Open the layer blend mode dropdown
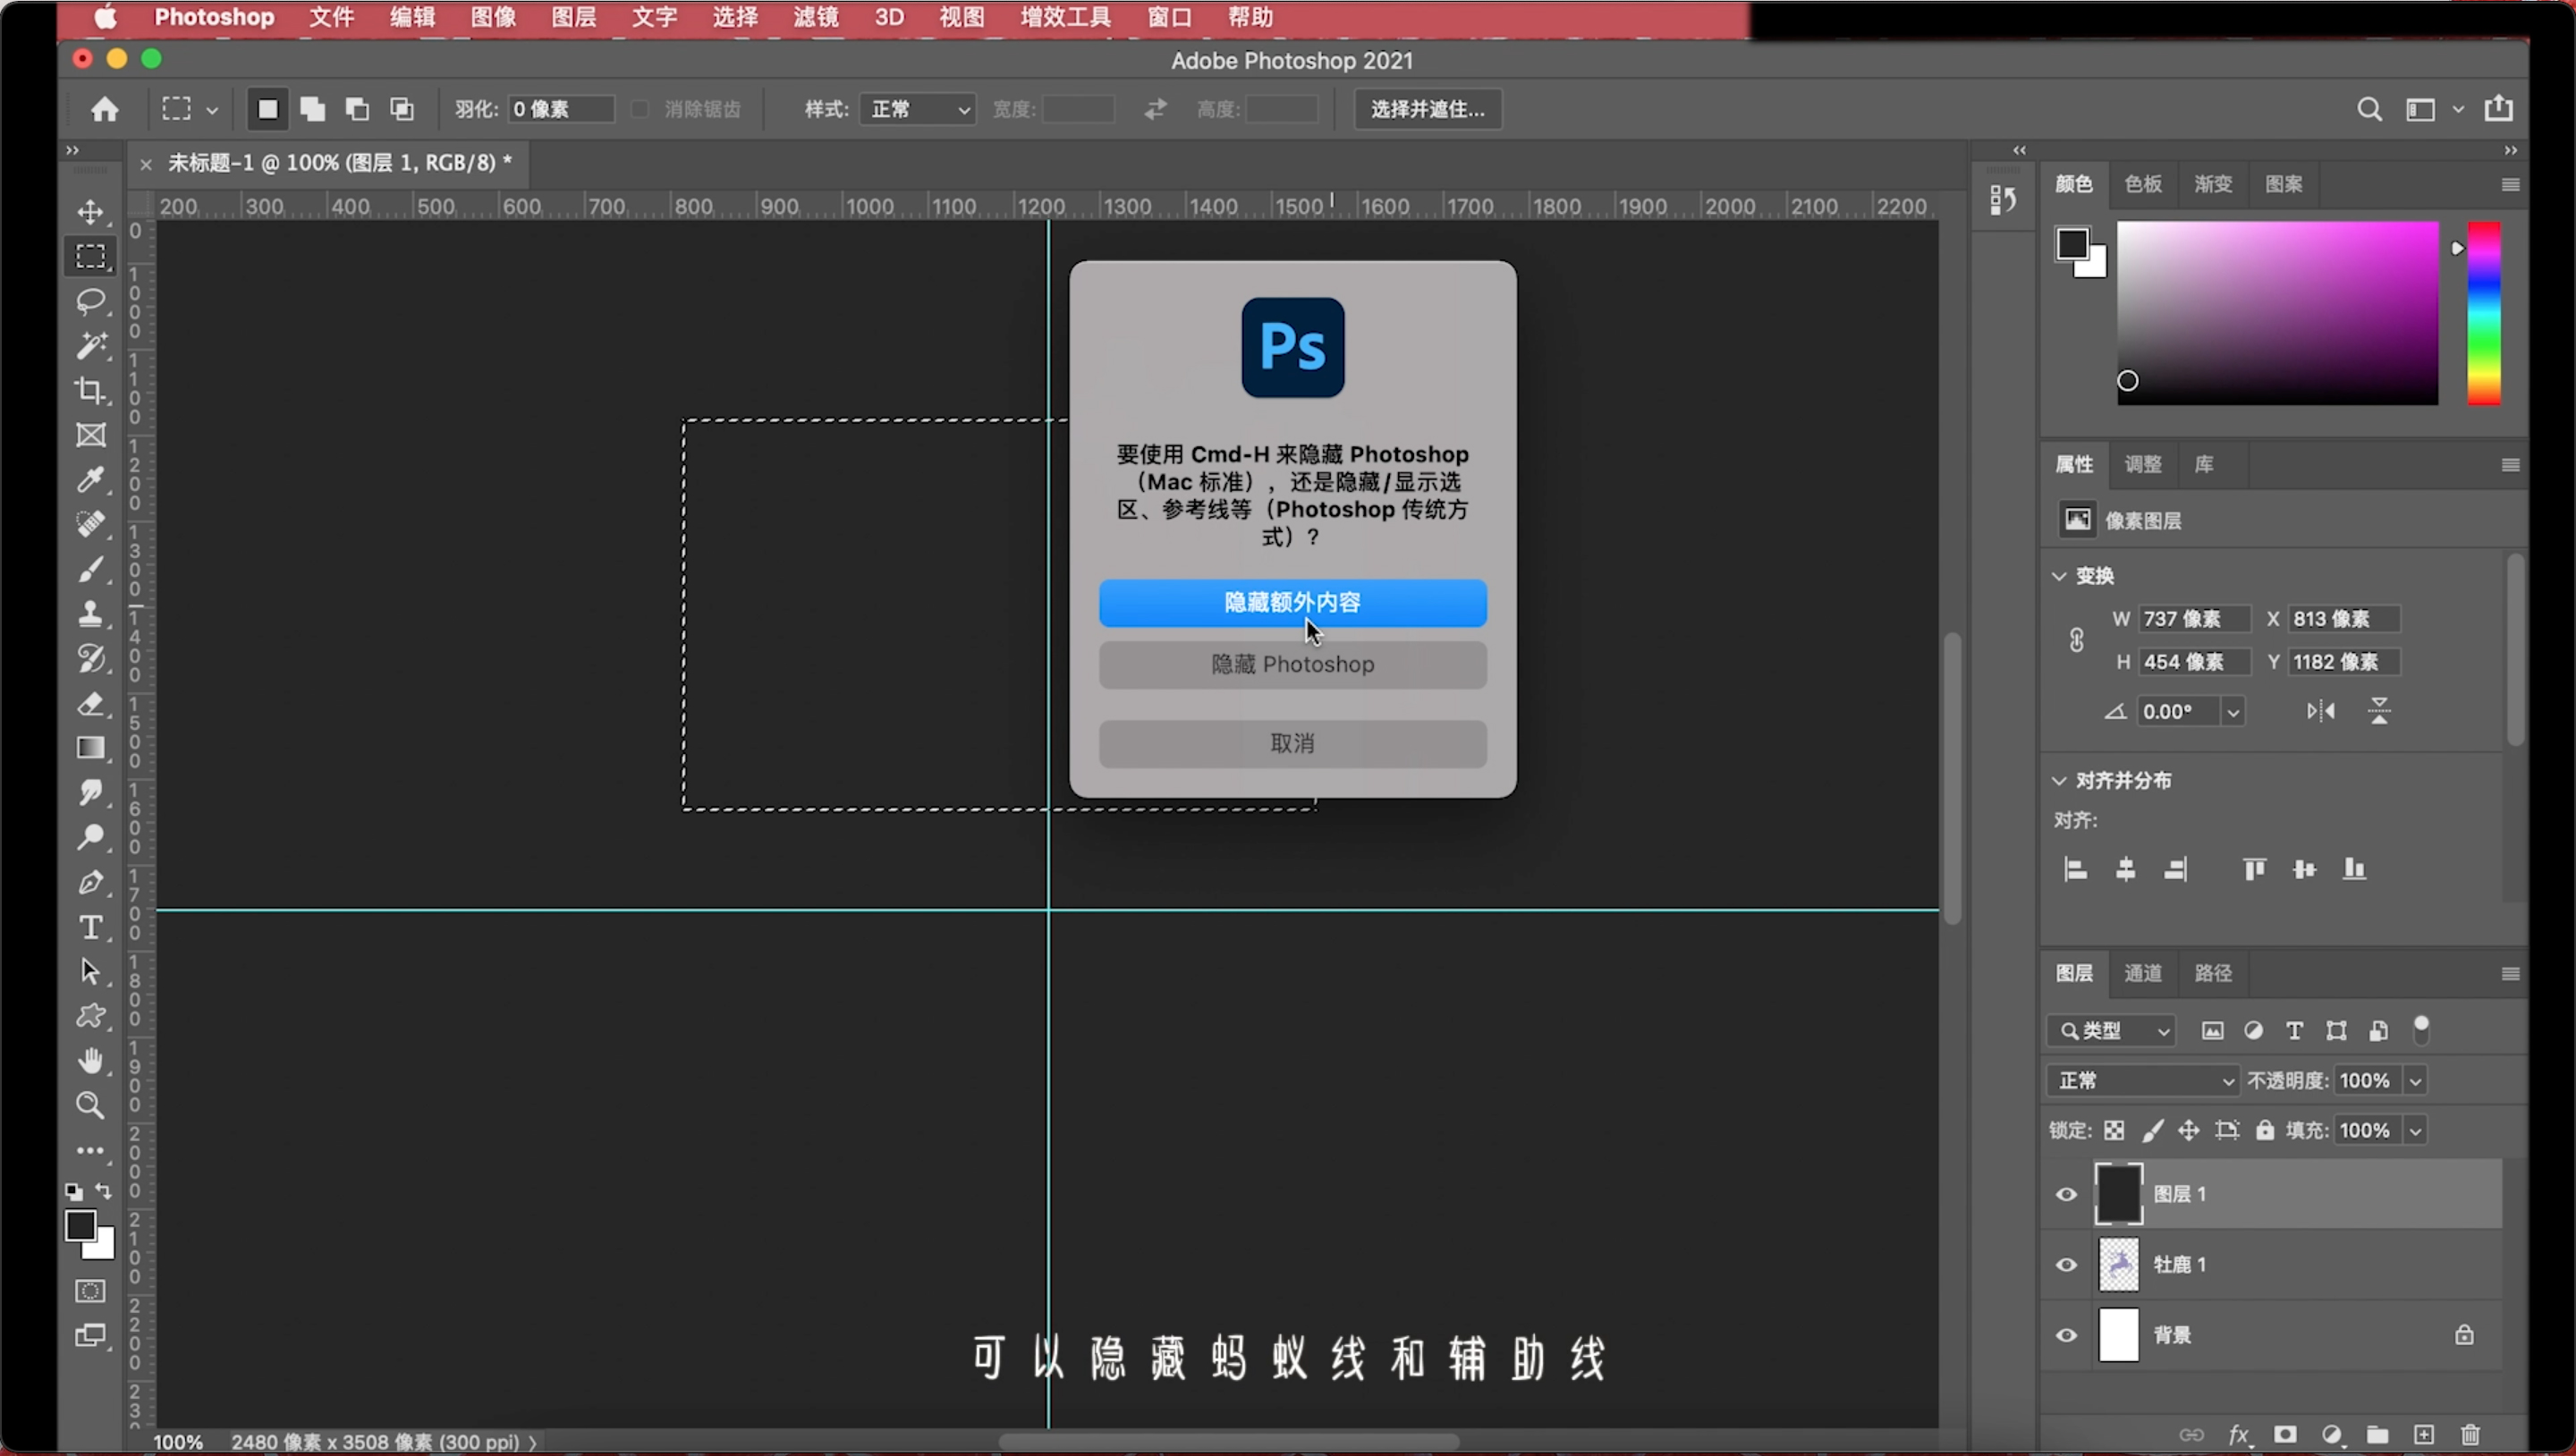Image resolution: width=2576 pixels, height=1456 pixels. (x=2143, y=1080)
